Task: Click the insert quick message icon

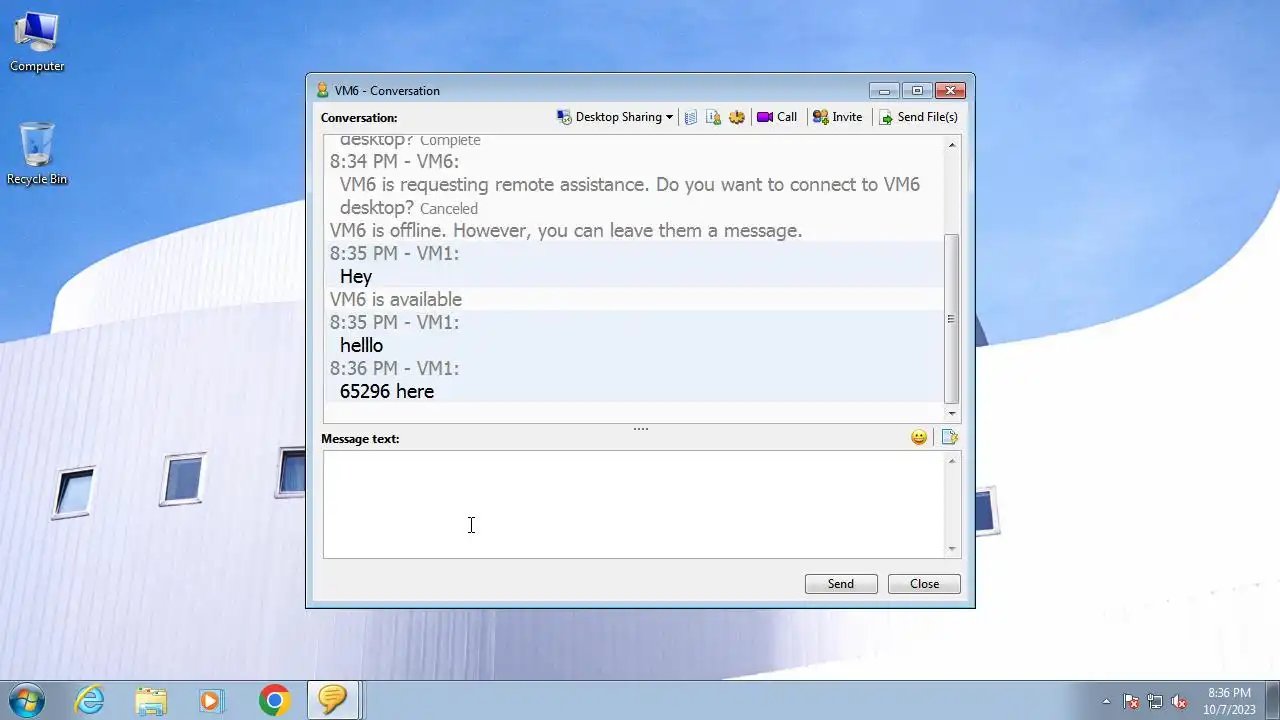Action: point(949,437)
